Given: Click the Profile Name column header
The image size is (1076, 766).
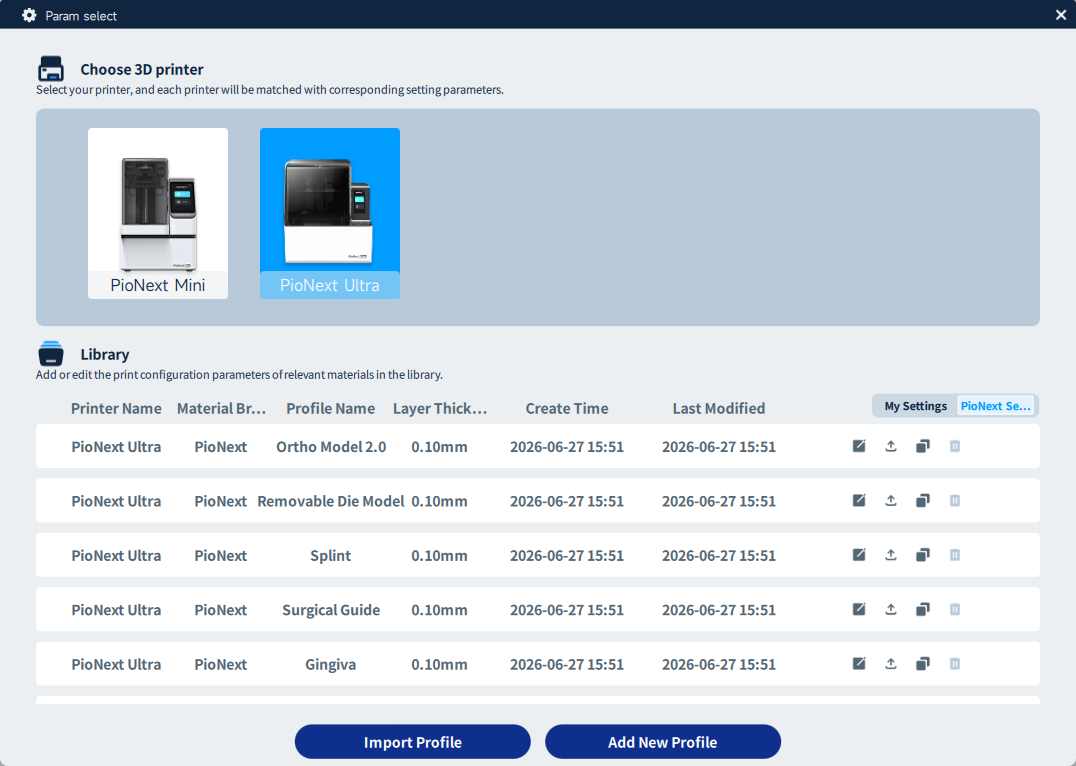Looking at the screenshot, I should click(x=331, y=408).
